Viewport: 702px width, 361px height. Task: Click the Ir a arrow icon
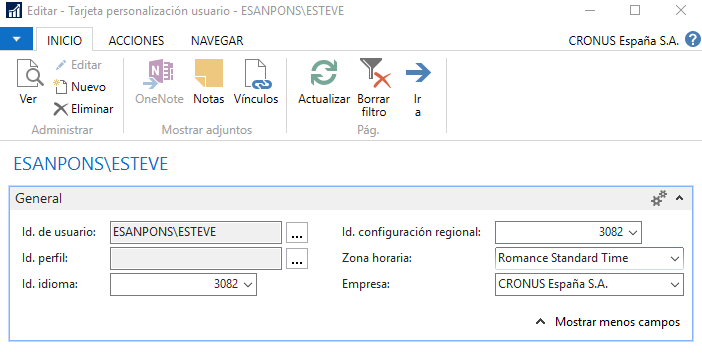click(x=418, y=73)
